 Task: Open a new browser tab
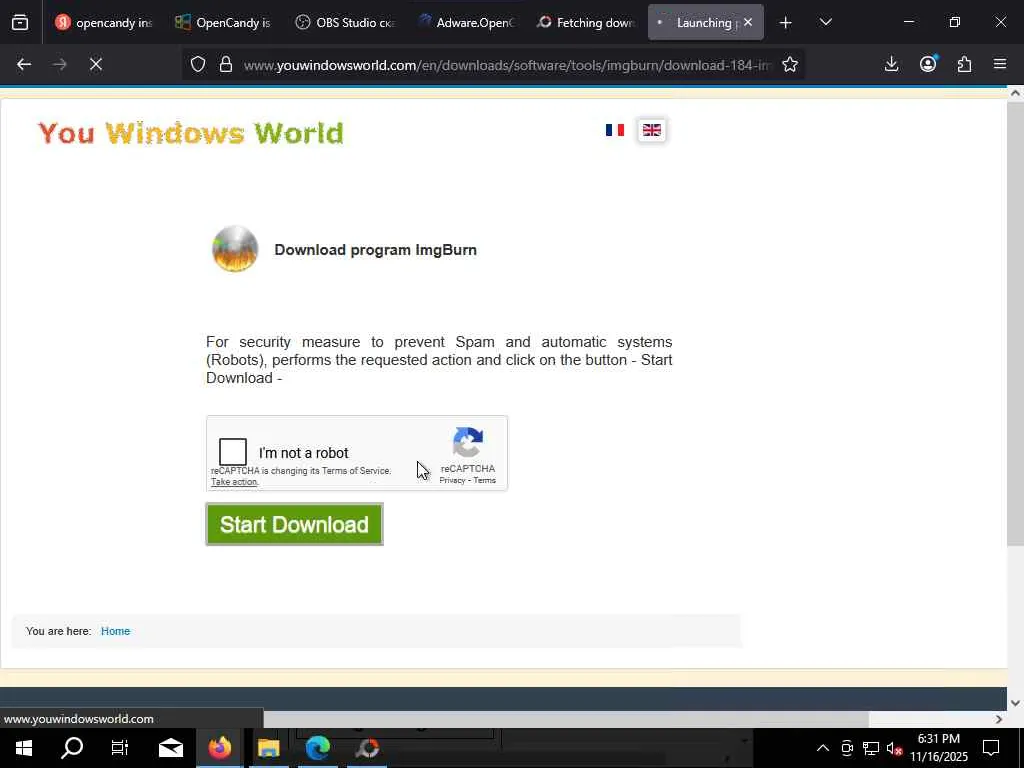click(786, 23)
